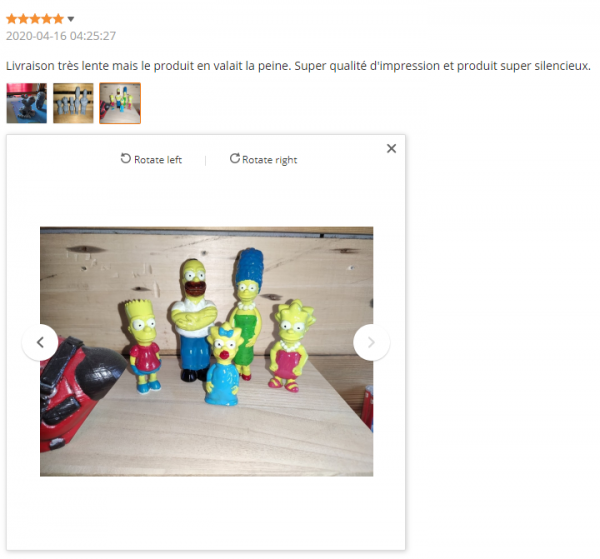Click the Lisa figurine with pink dress

click(x=291, y=346)
